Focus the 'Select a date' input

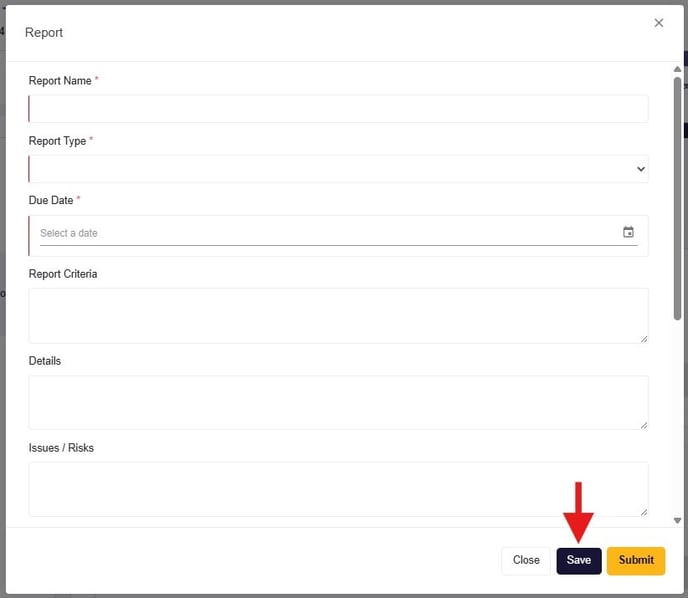320,233
